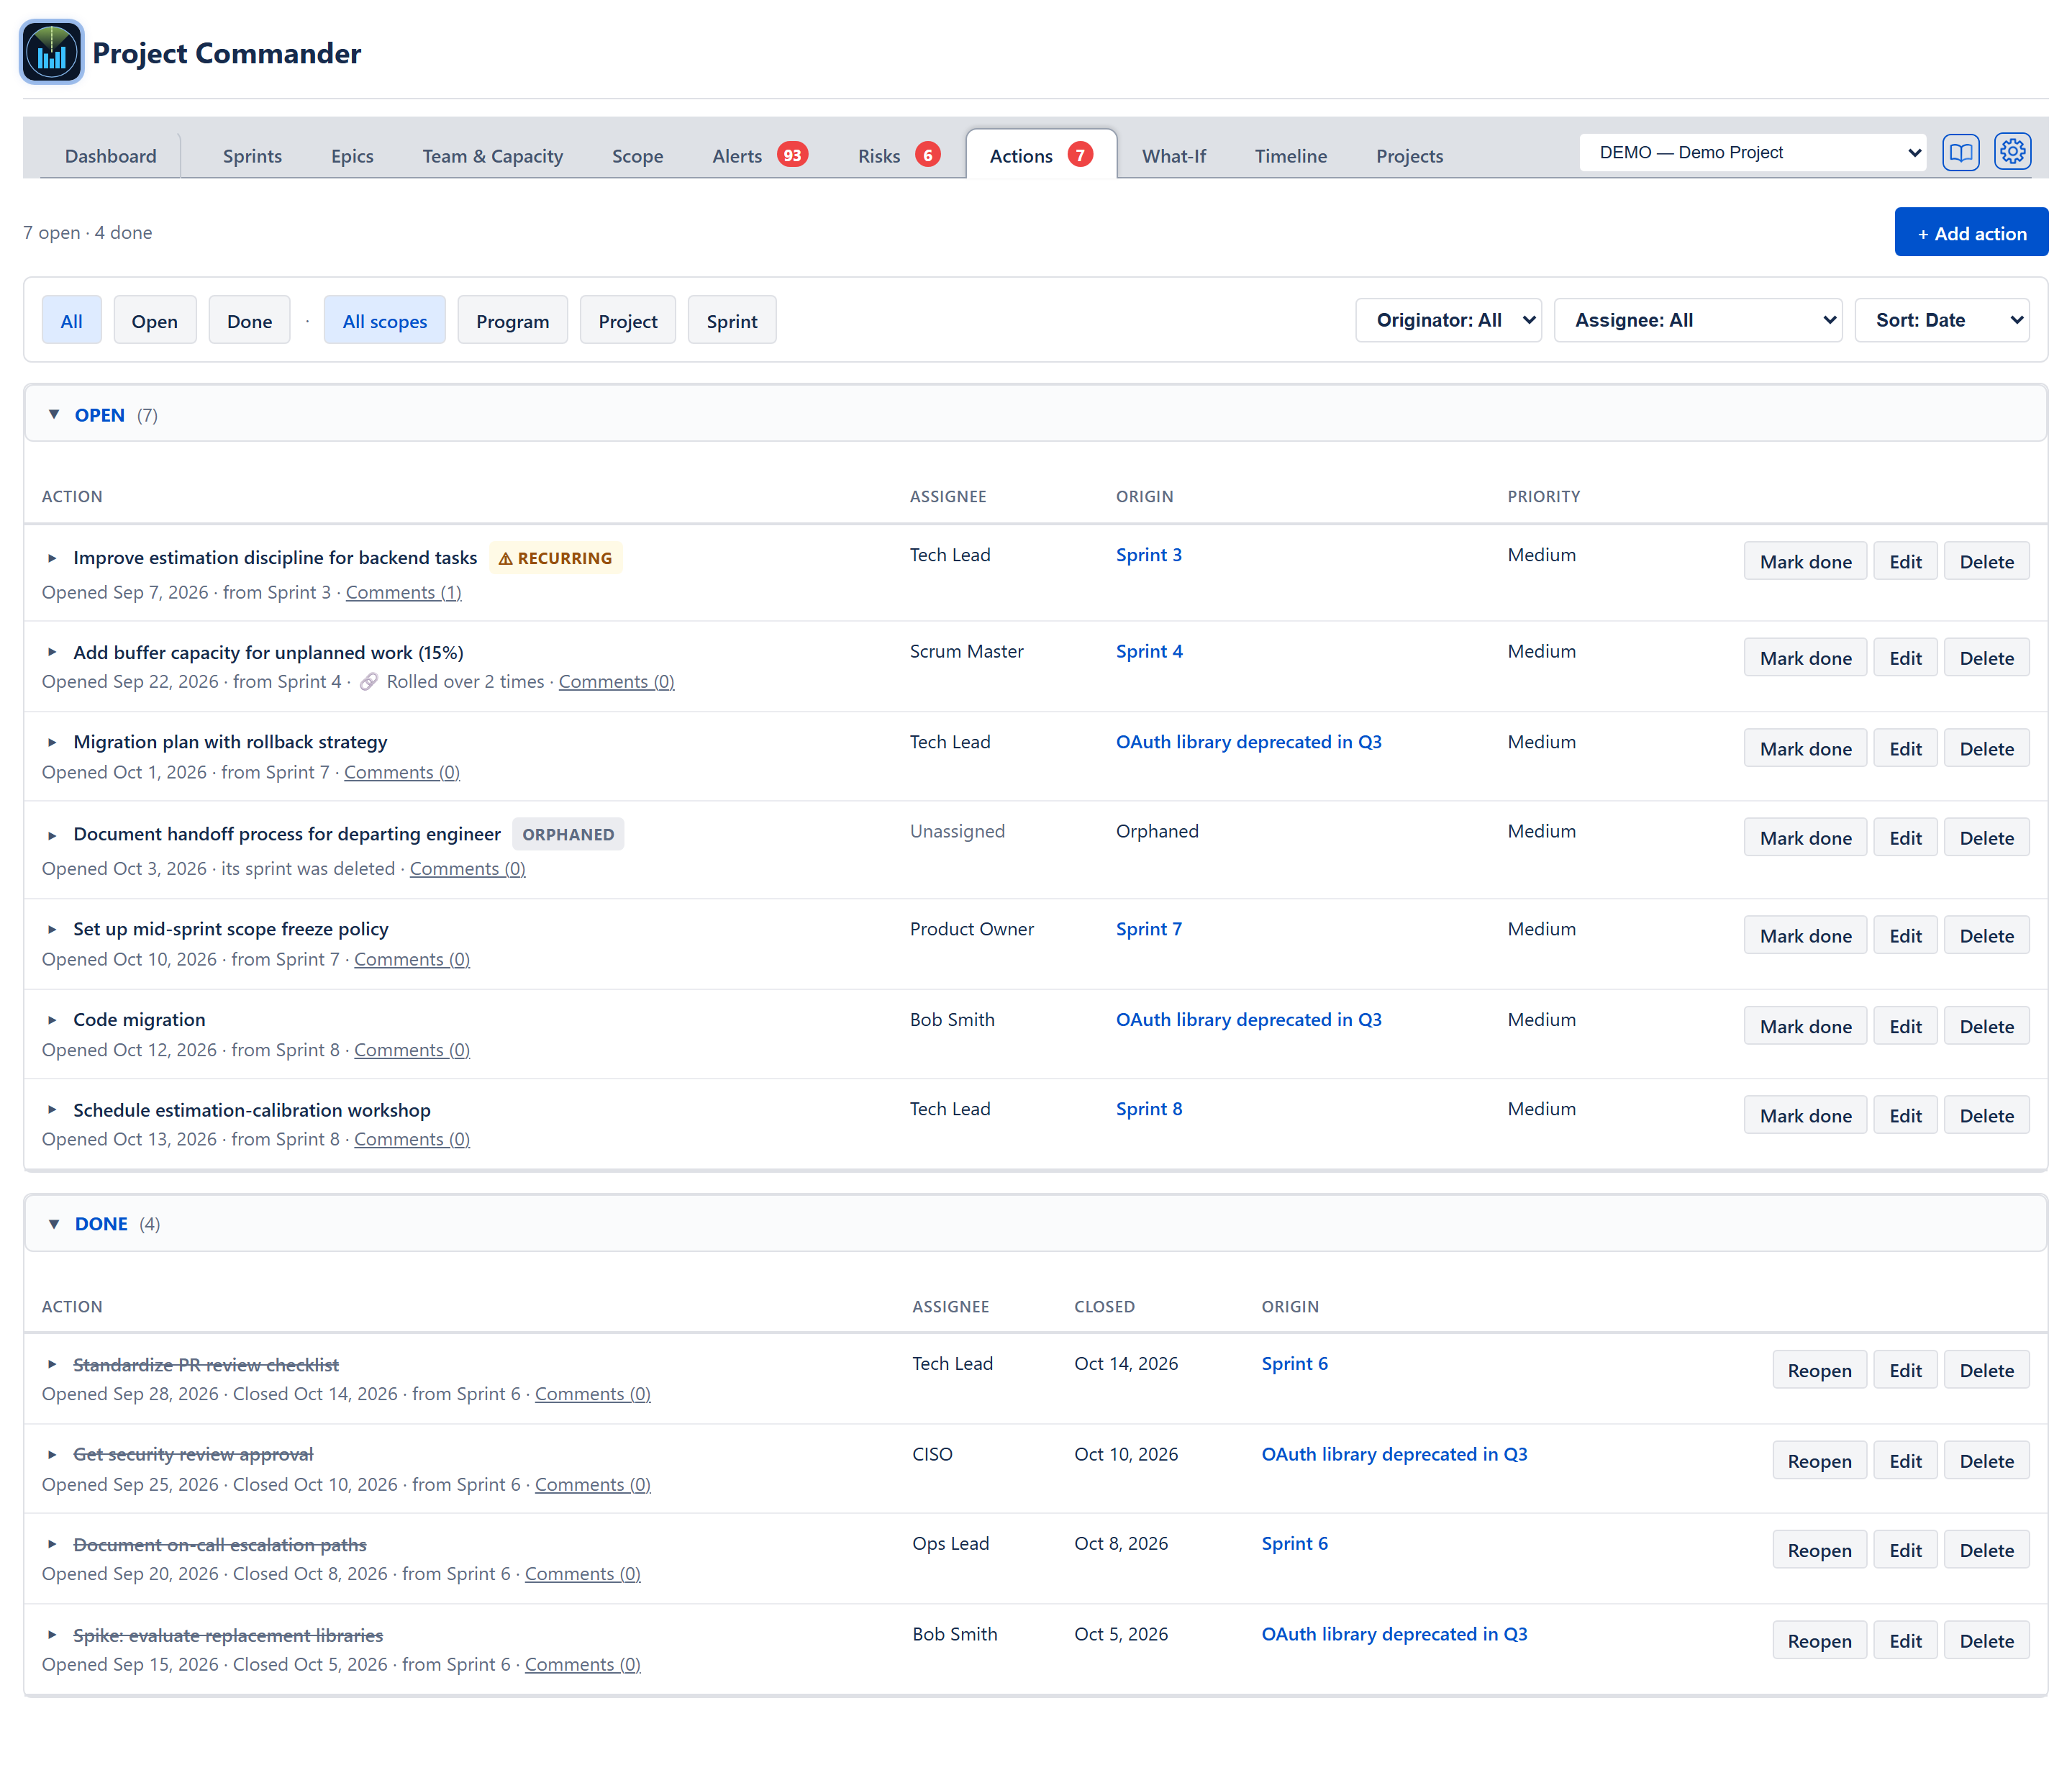Expand Standardize PR review checklist triangle
The width and height of the screenshot is (2072, 1770).
[x=52, y=1364]
